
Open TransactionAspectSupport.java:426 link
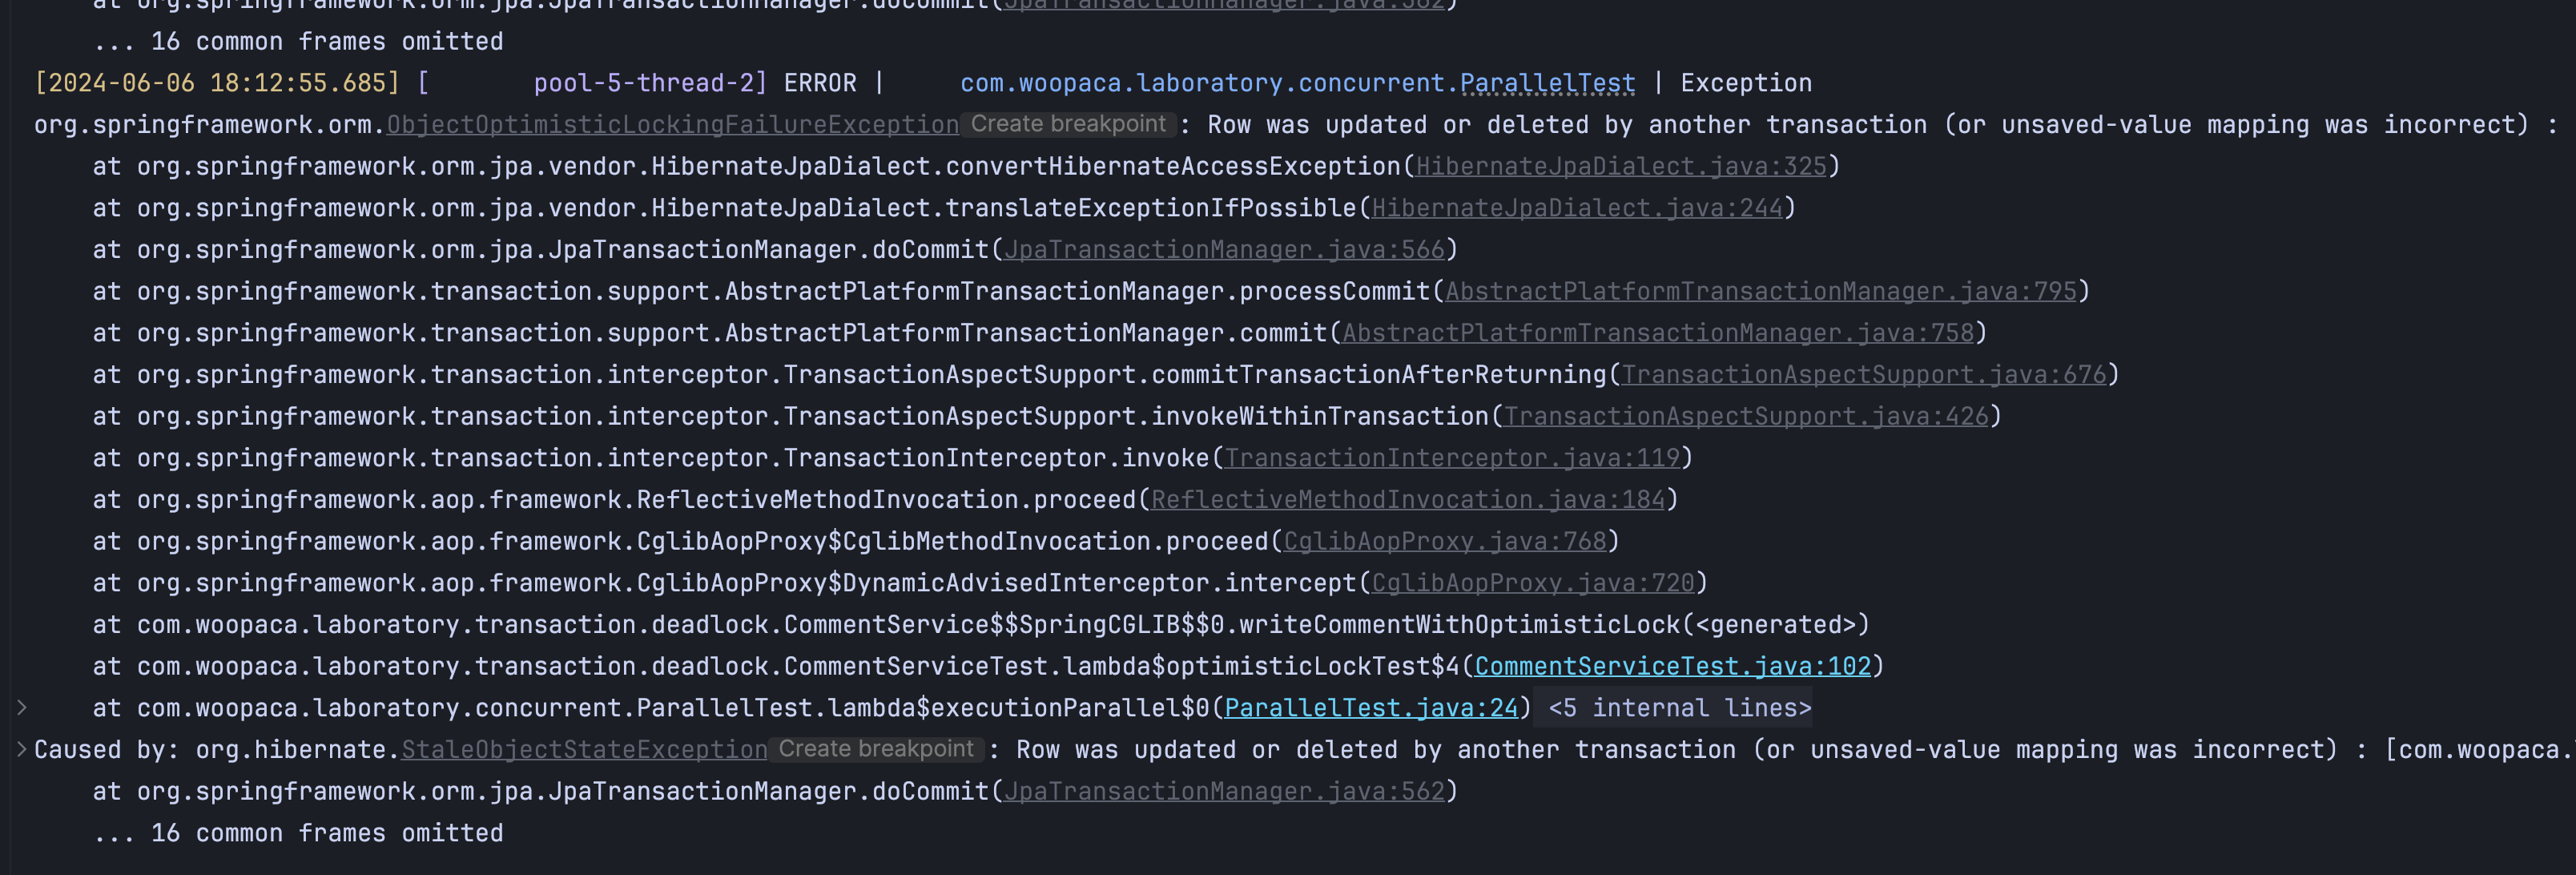pos(1746,416)
